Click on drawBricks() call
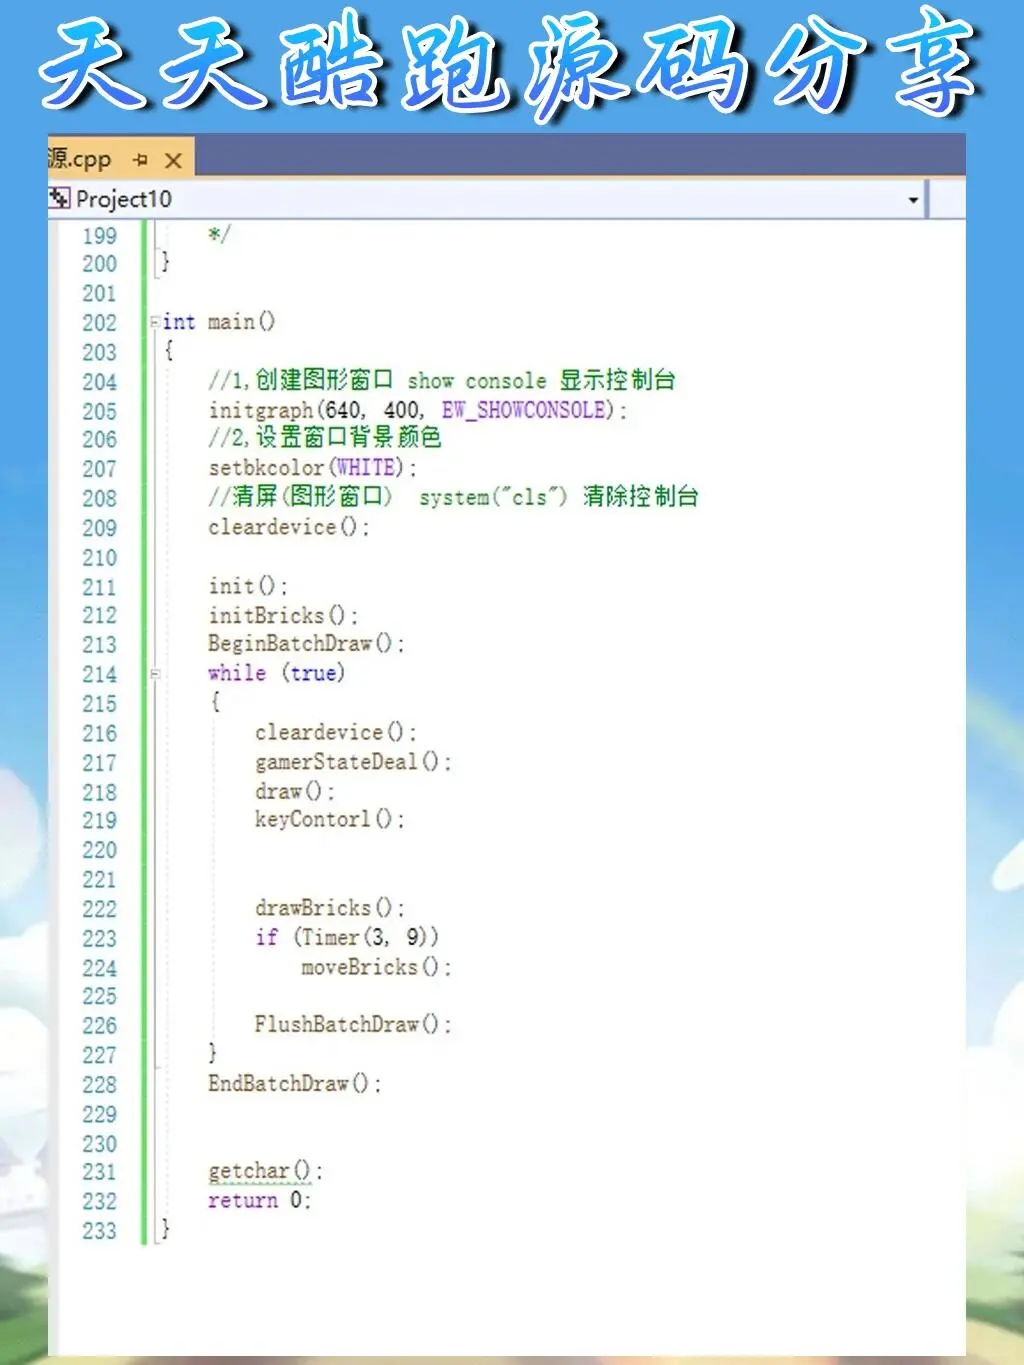 tap(329, 908)
